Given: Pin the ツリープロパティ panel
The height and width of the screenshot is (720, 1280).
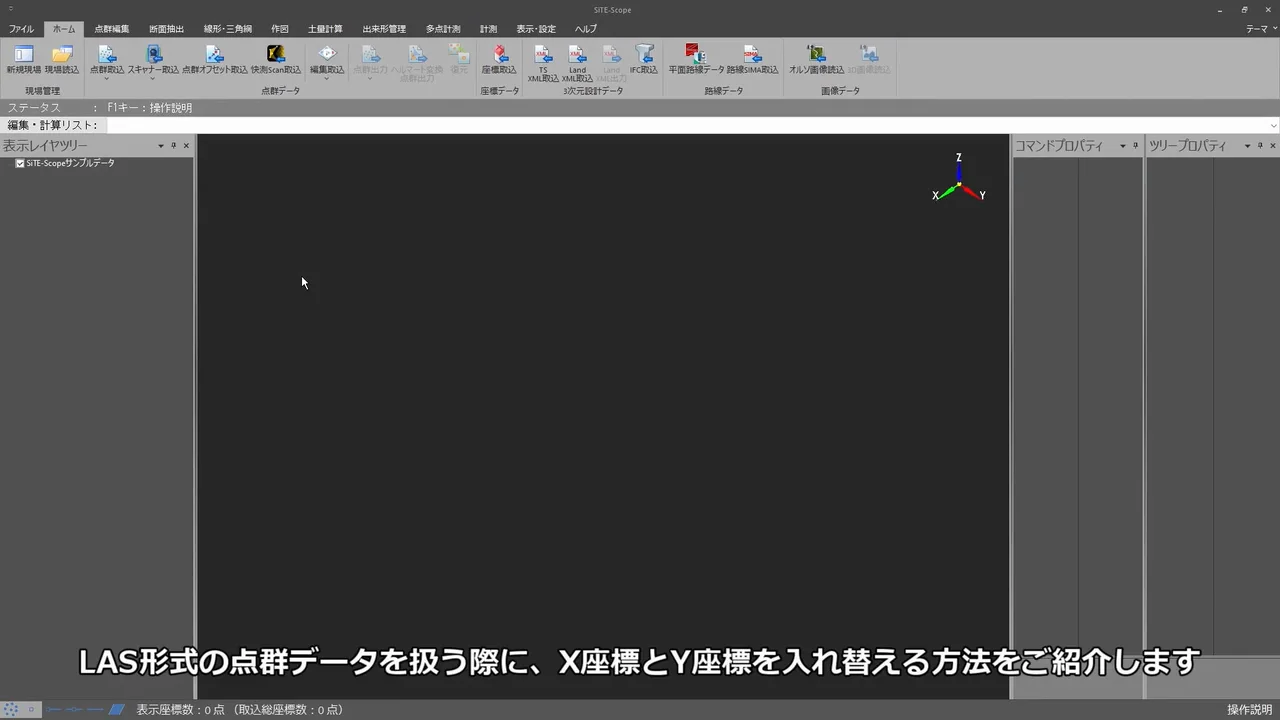Looking at the screenshot, I should coord(1260,146).
